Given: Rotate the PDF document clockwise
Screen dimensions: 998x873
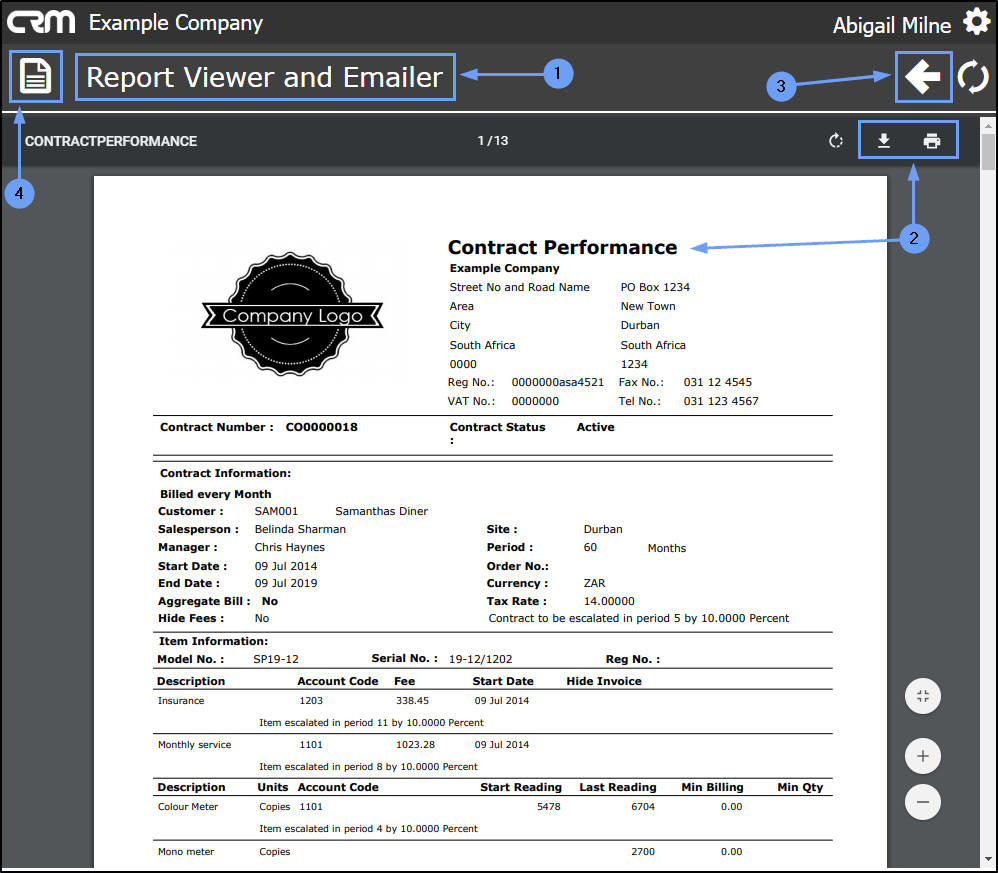Looking at the screenshot, I should 836,141.
